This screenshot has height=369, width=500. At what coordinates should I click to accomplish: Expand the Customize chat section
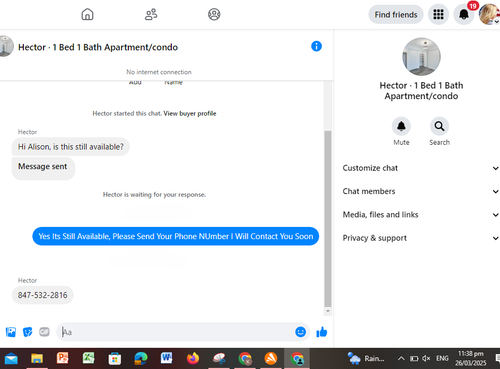[x=420, y=168]
